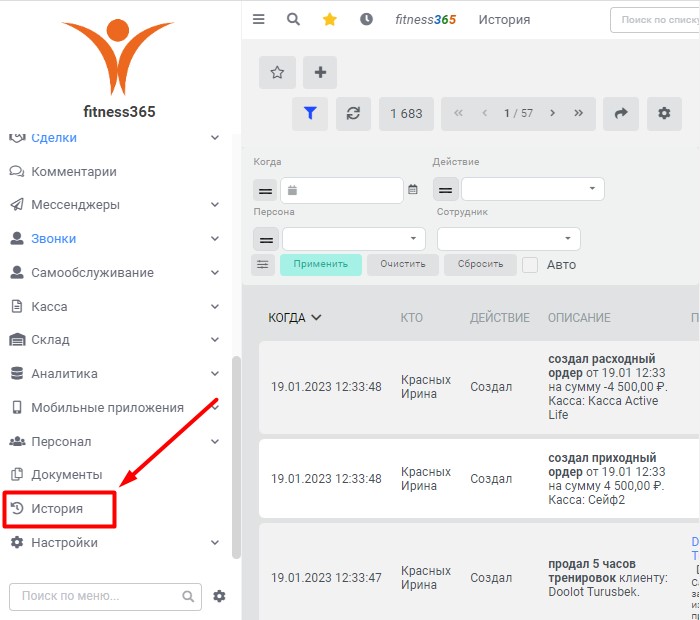This screenshot has height=620, width=700.
Task: Go to first page double-arrow
Action: click(458, 113)
